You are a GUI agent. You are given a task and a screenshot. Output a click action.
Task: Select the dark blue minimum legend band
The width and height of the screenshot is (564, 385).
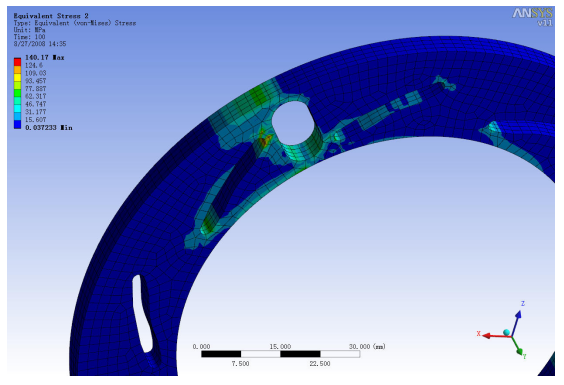coord(17,124)
